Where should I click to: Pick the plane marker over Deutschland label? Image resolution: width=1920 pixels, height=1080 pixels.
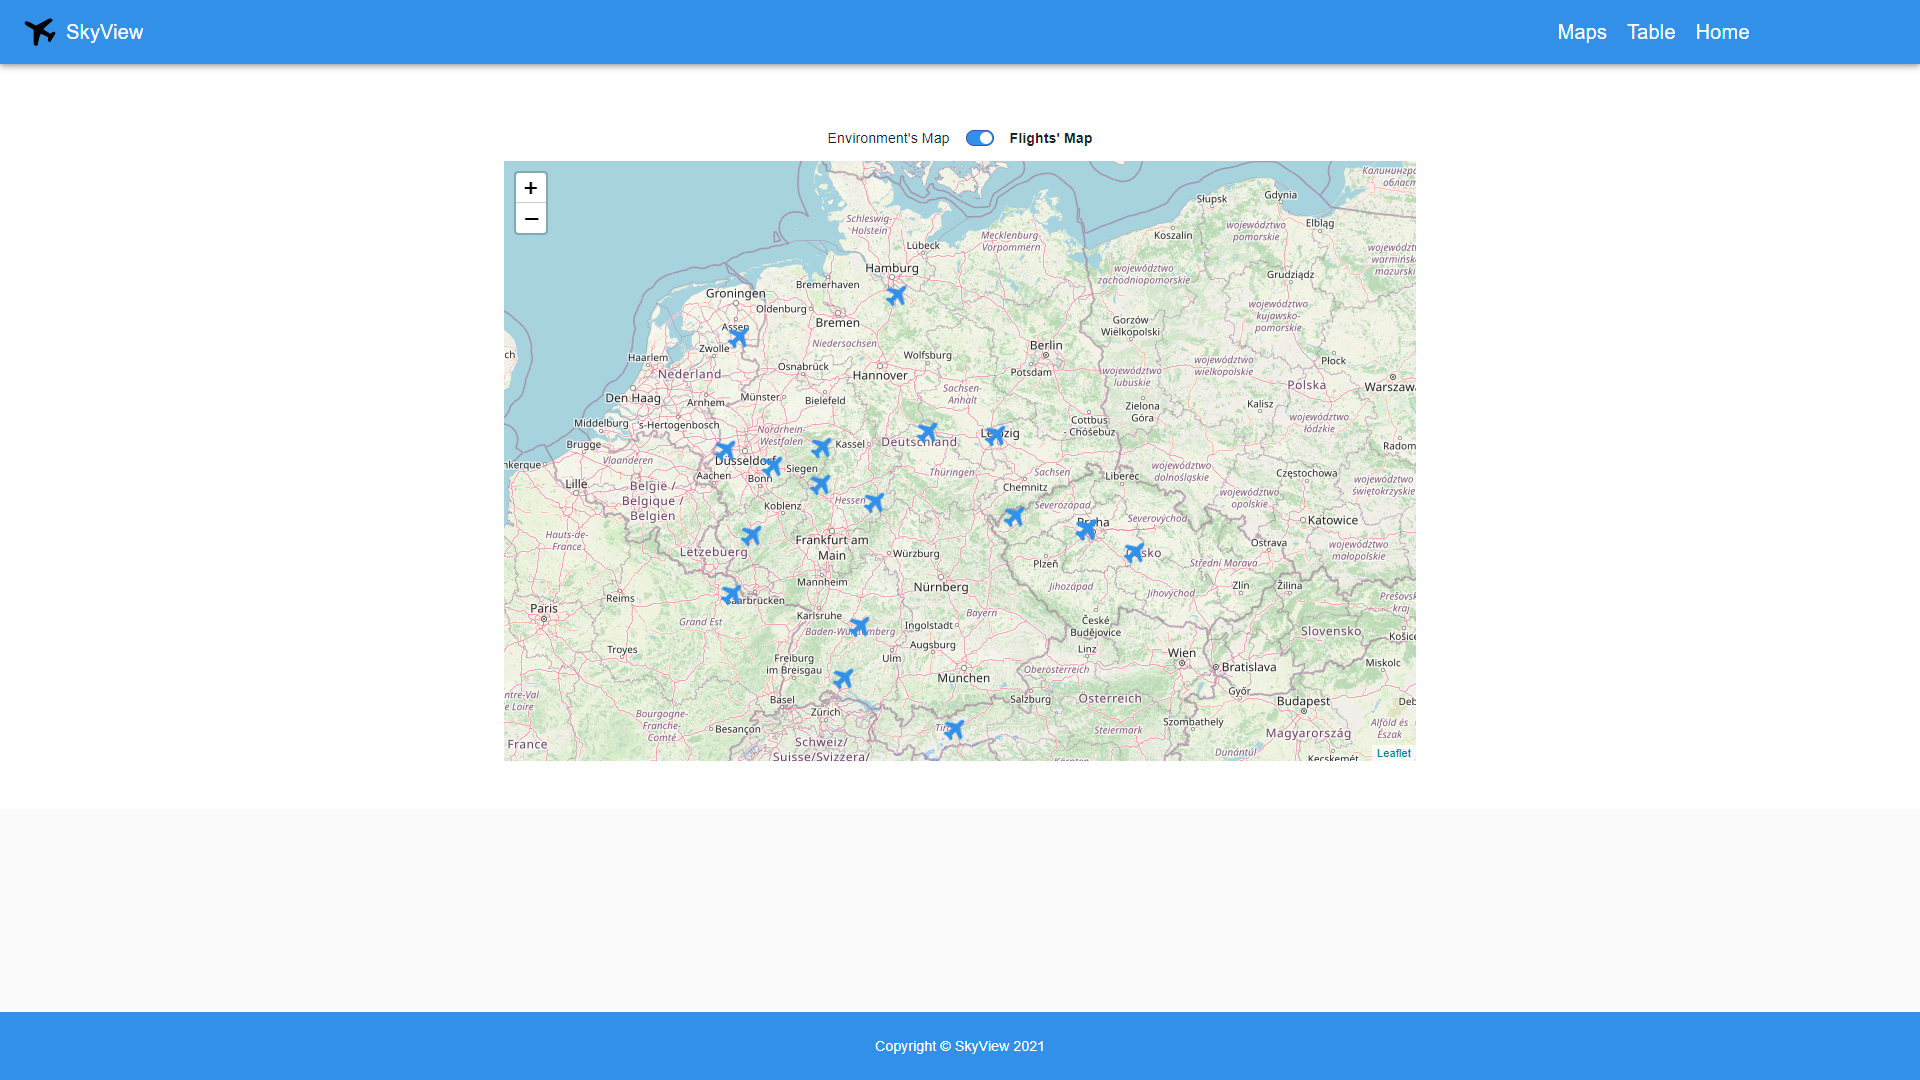pyautogui.click(x=927, y=432)
